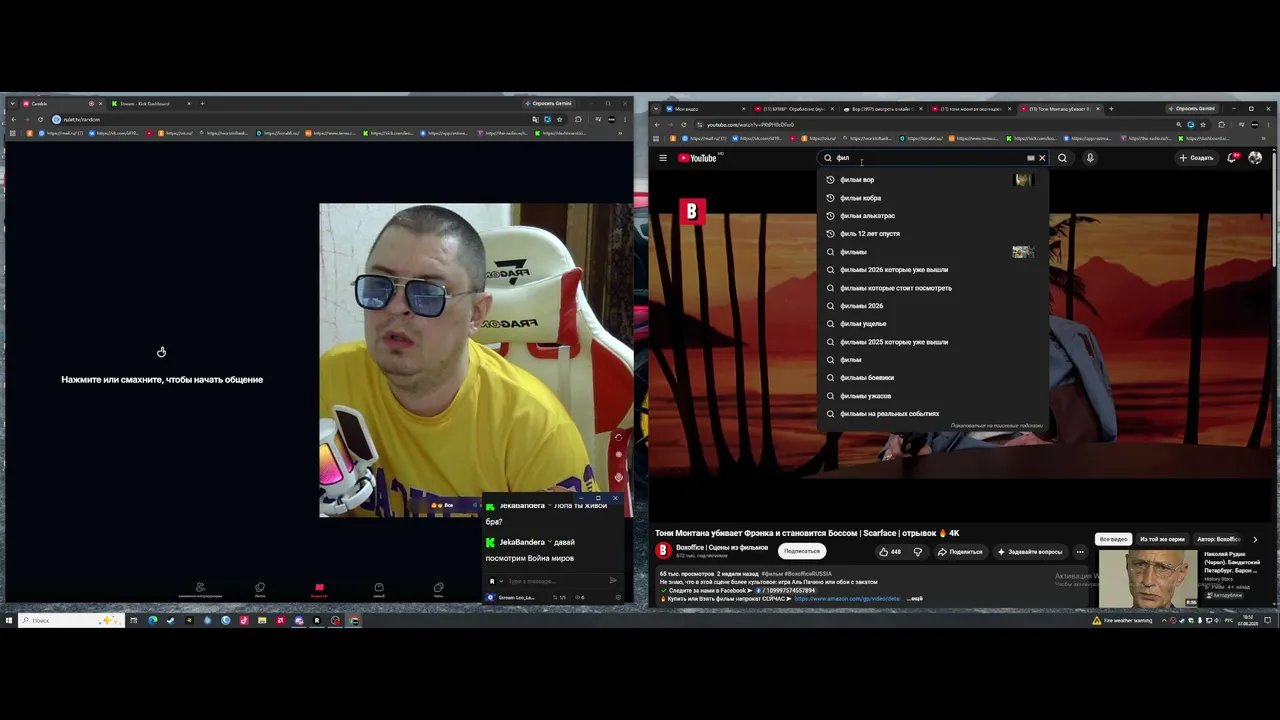Choose suggestion 'фильмы на реальных событиях'
This screenshot has width=1280, height=720.
click(x=931, y=414)
